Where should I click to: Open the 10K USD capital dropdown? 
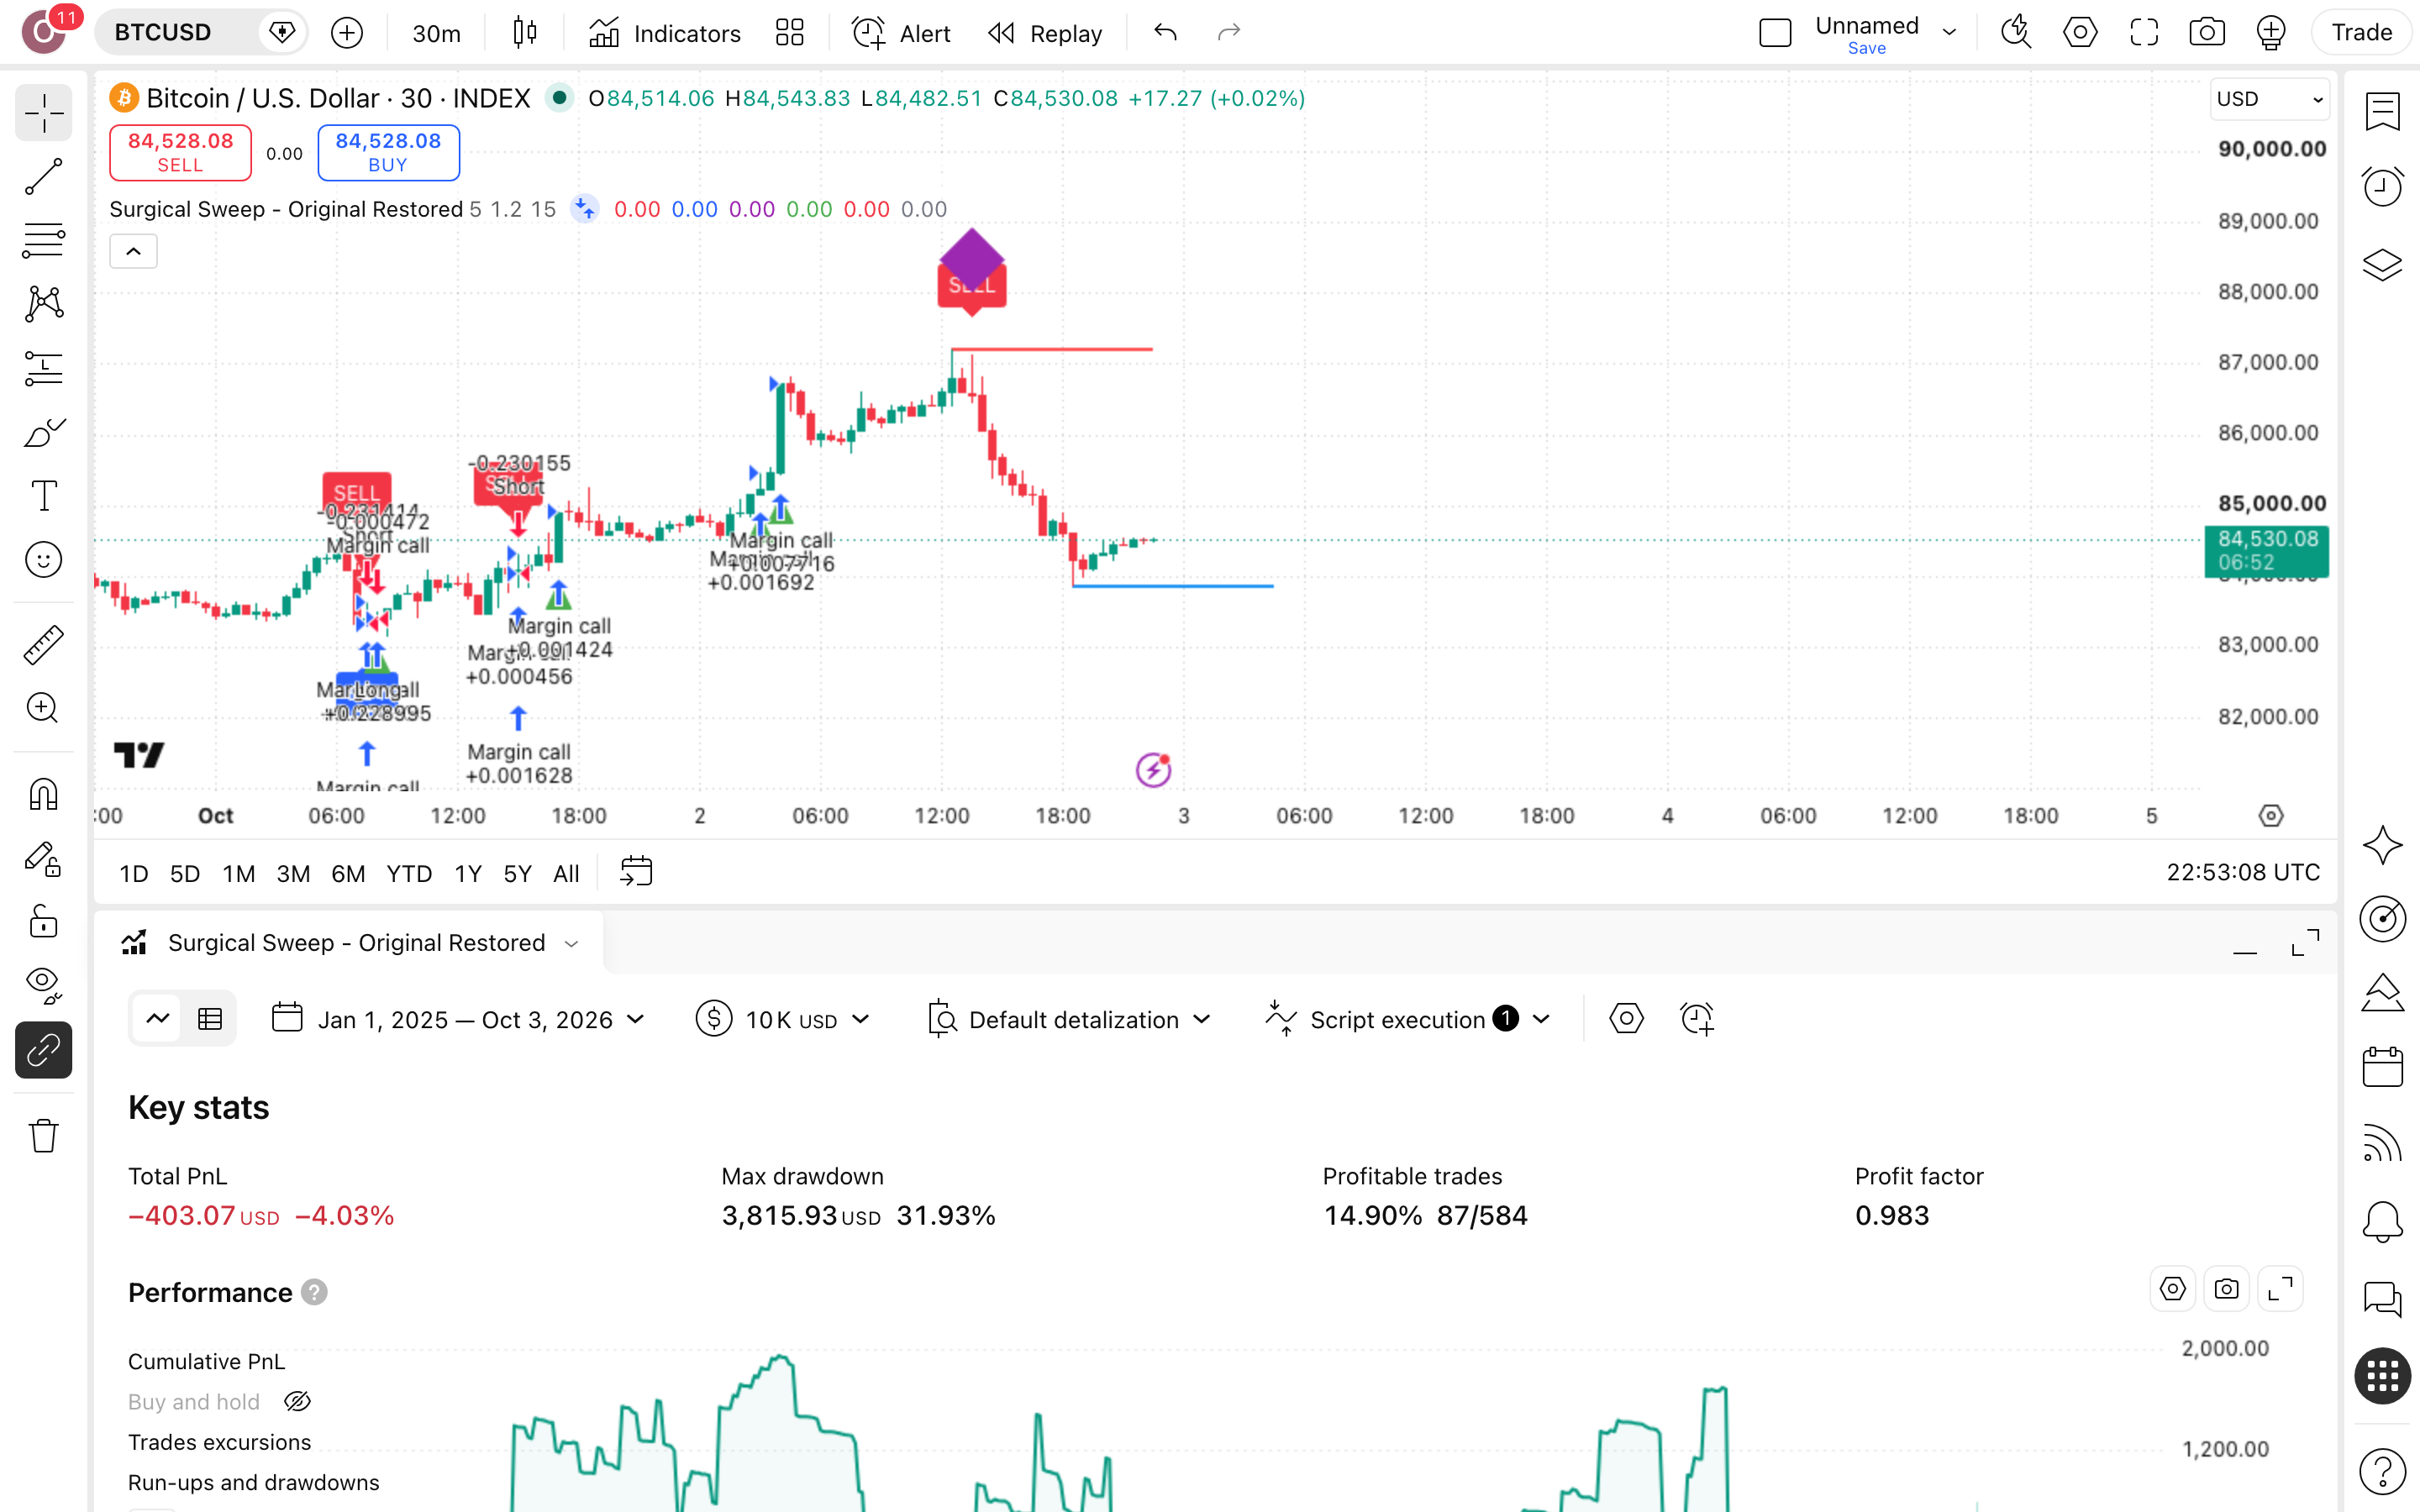click(x=783, y=1019)
